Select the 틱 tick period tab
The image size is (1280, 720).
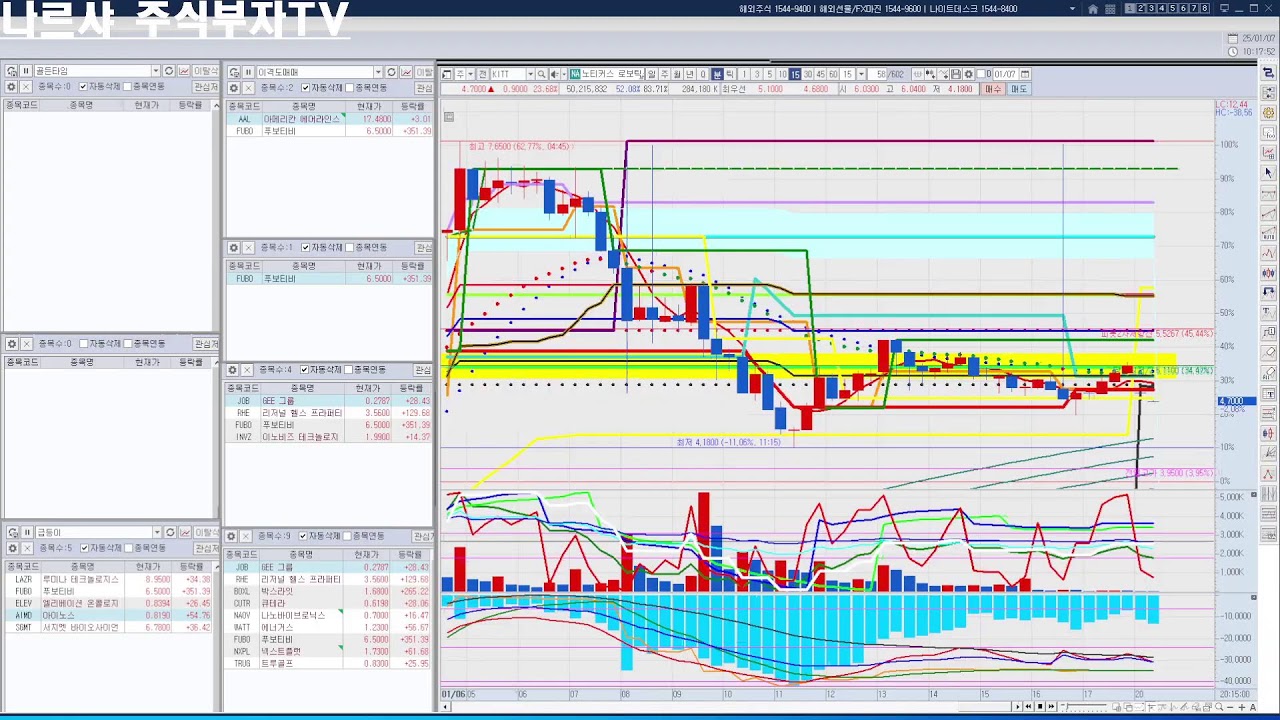(730, 74)
